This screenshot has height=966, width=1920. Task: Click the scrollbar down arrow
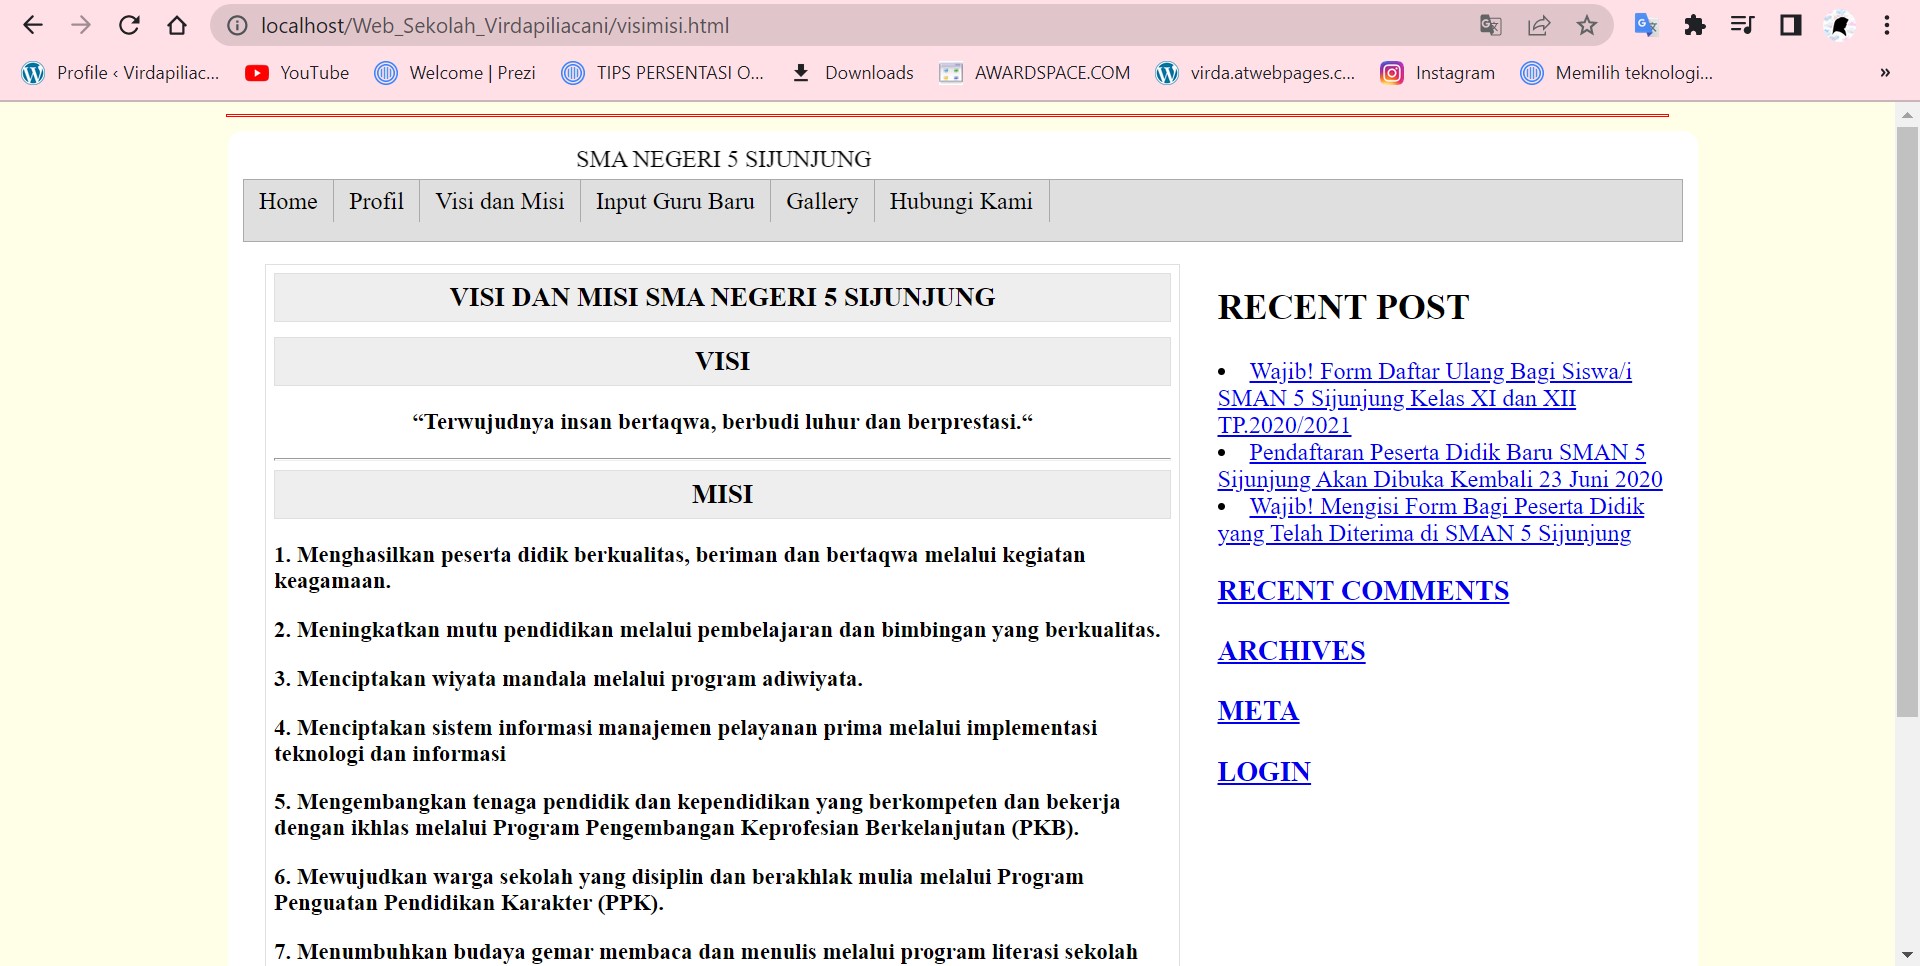[1907, 955]
